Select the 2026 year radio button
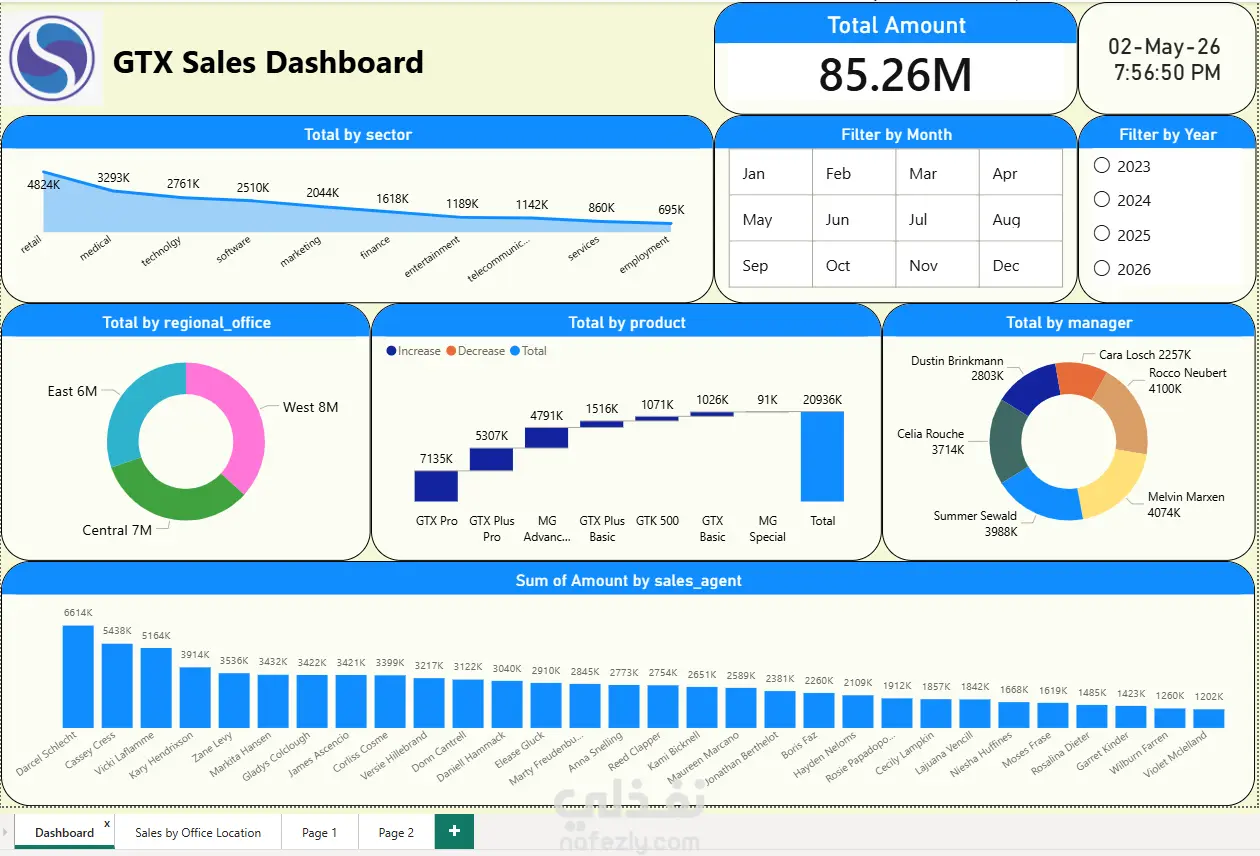Viewport: 1260px width, 856px height. click(1102, 268)
